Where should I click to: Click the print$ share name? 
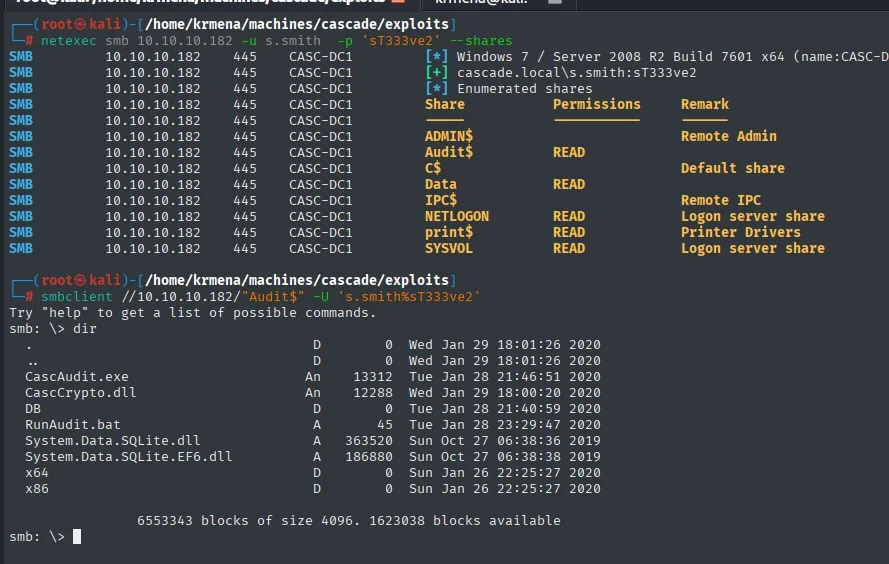coord(449,232)
